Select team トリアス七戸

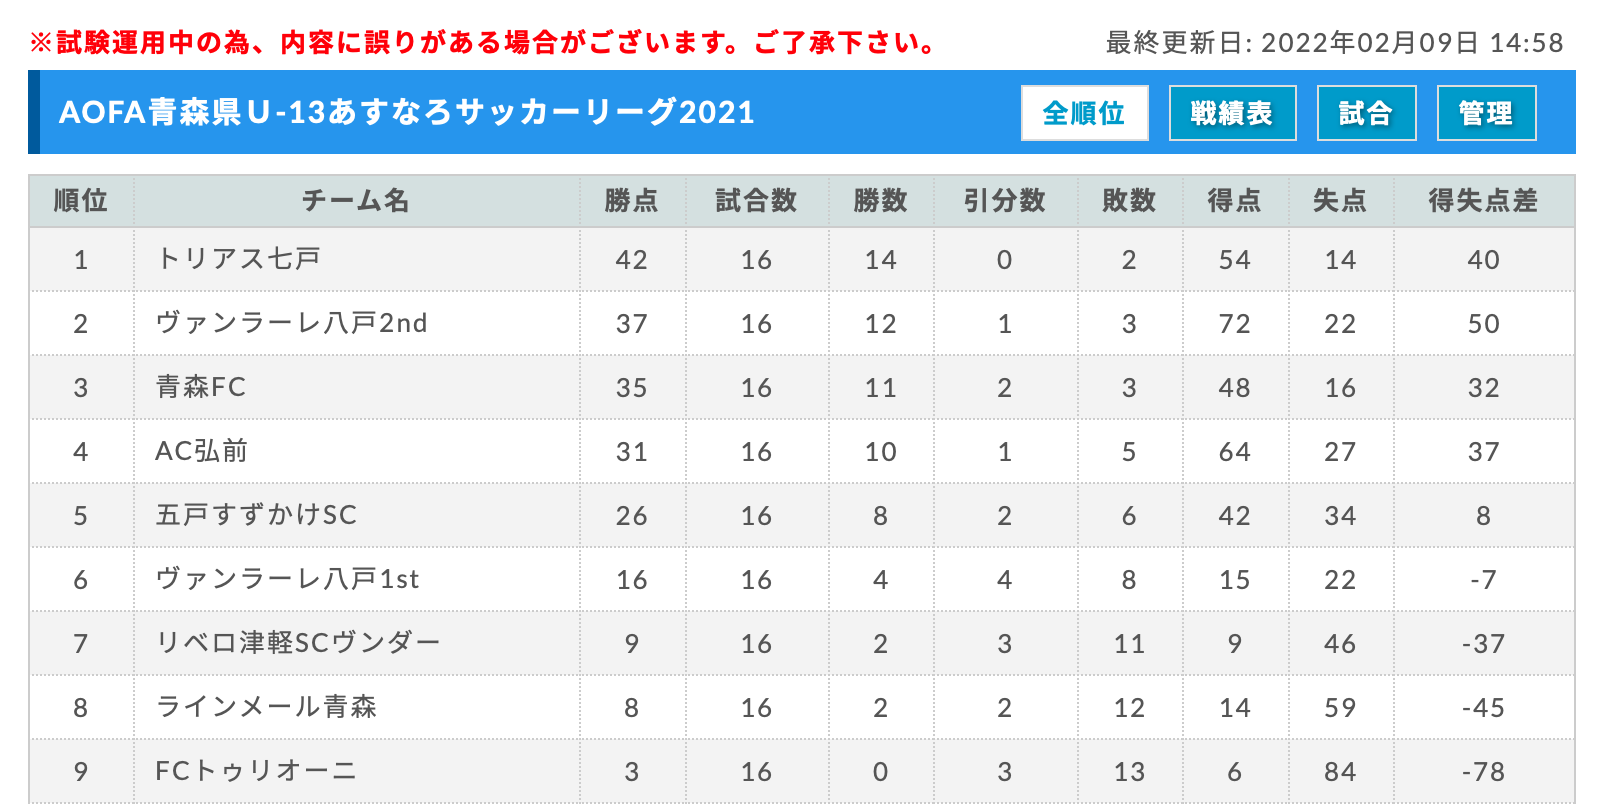[x=238, y=259]
